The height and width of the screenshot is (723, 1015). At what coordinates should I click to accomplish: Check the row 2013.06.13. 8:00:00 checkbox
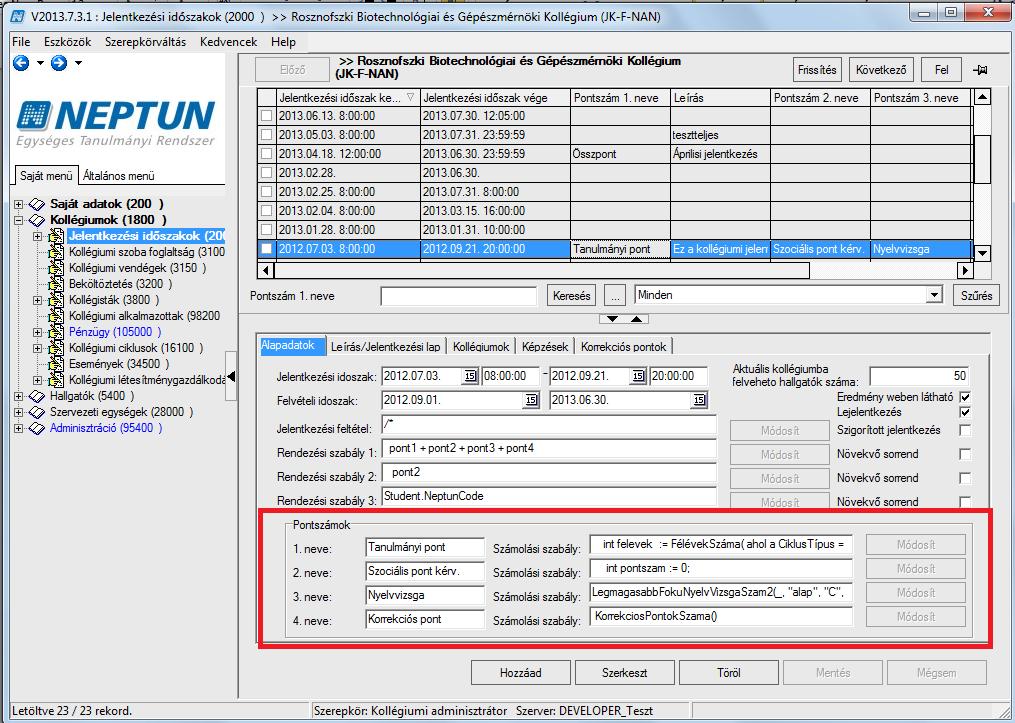(266, 116)
